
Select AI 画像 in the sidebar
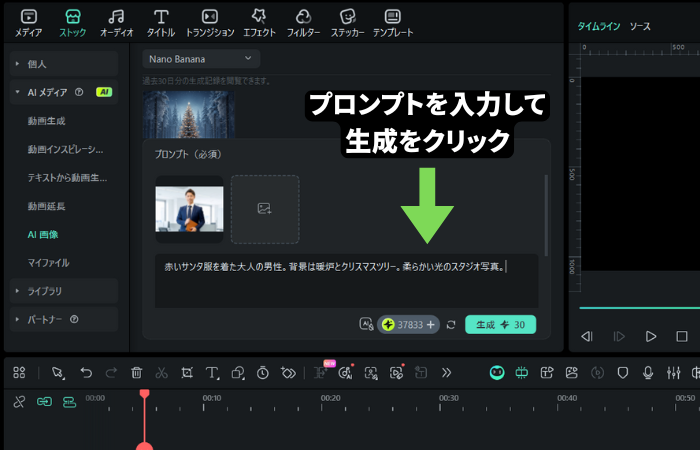(43, 234)
